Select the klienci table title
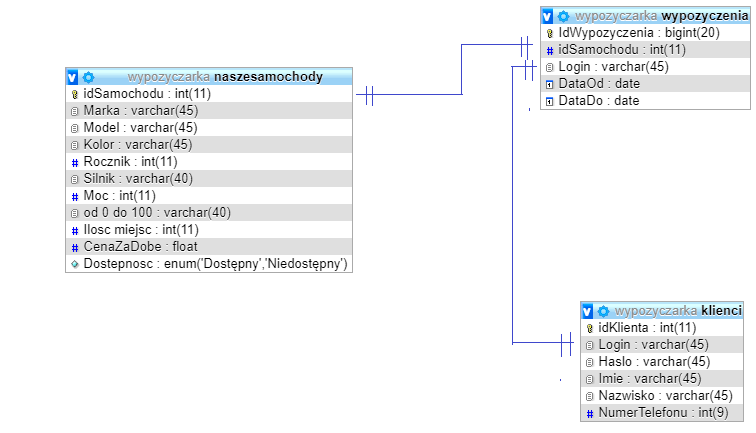756x433 pixels. (678, 311)
